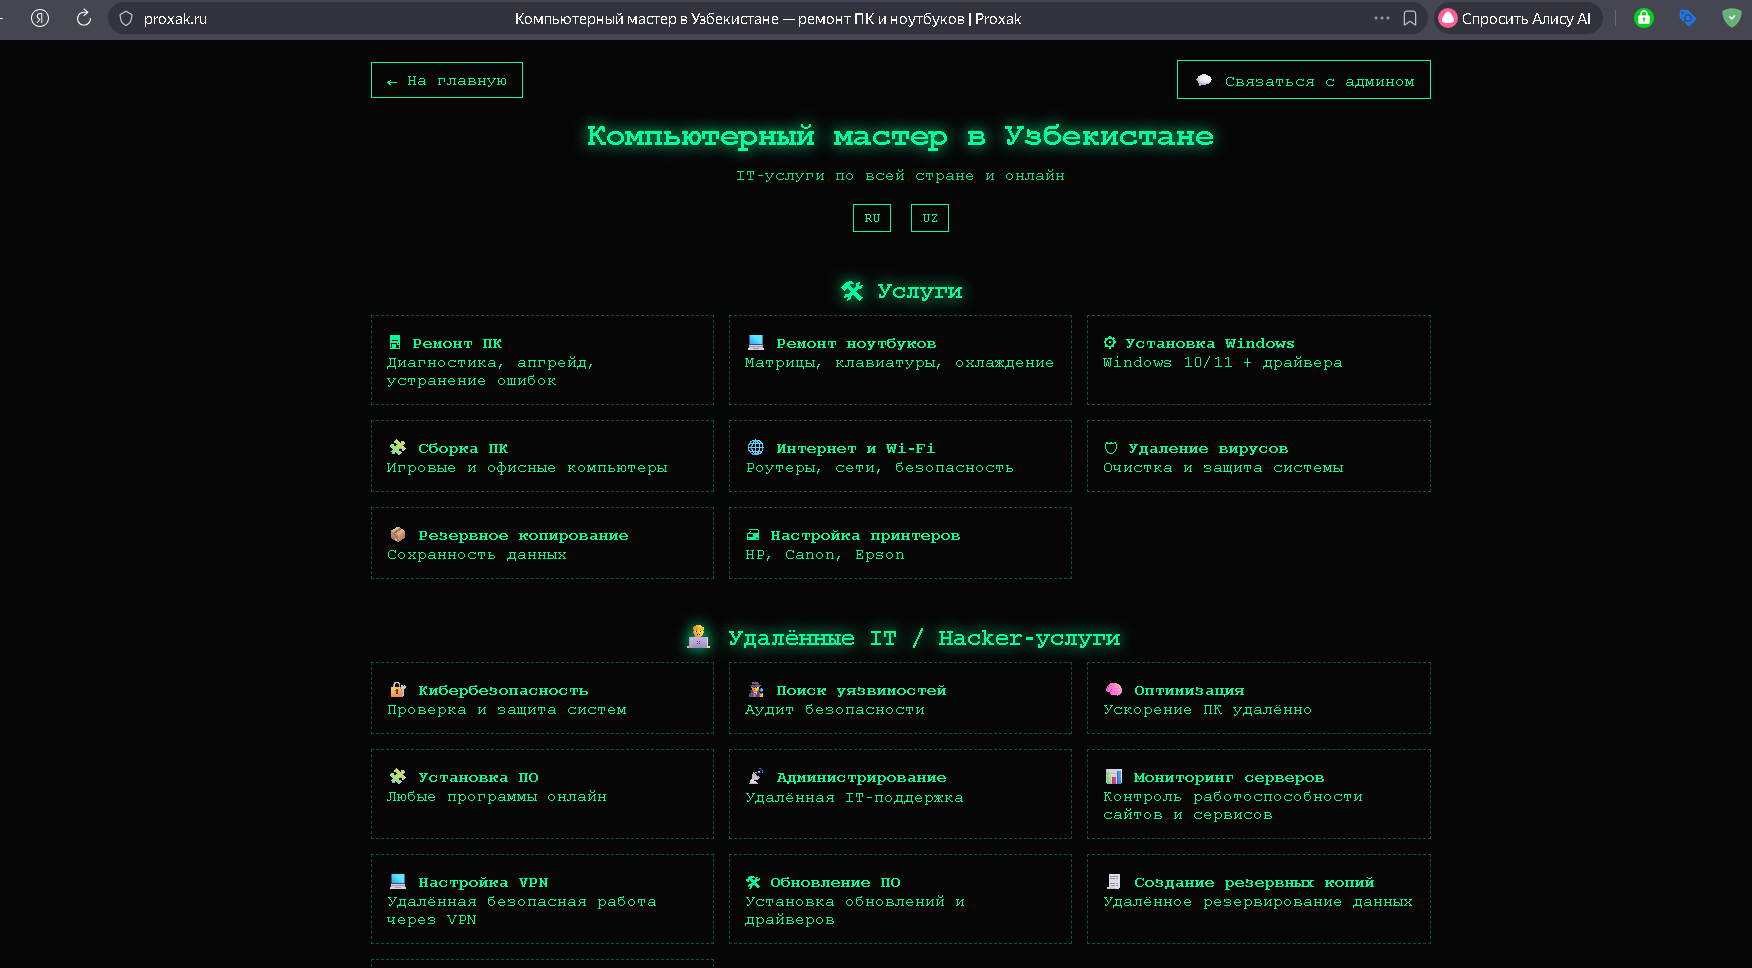Select Настройка принтеров title
Screen dimensions: 1752x968
(865, 535)
